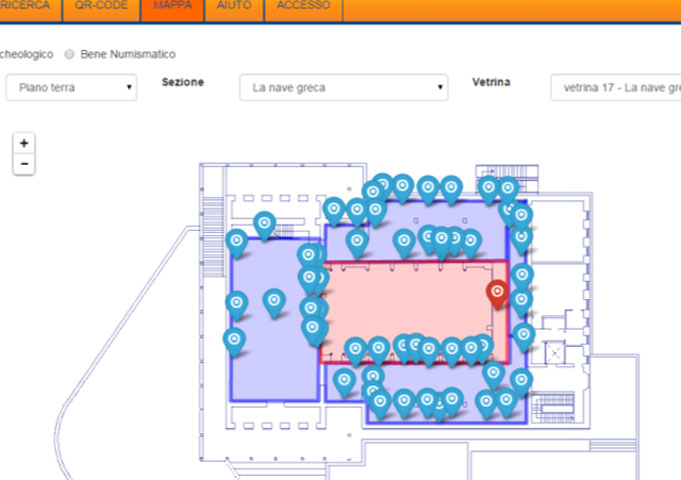Switch to the RICERCA tab
Image resolution: width=681 pixels, height=480 pixels.
tap(26, 6)
